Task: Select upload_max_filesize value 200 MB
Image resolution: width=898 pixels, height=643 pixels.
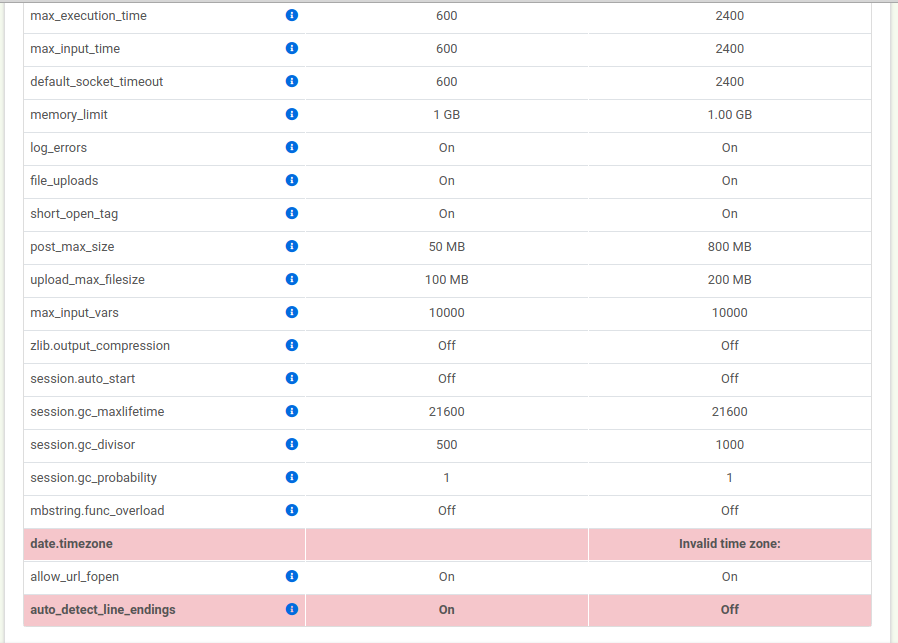Action: [730, 279]
